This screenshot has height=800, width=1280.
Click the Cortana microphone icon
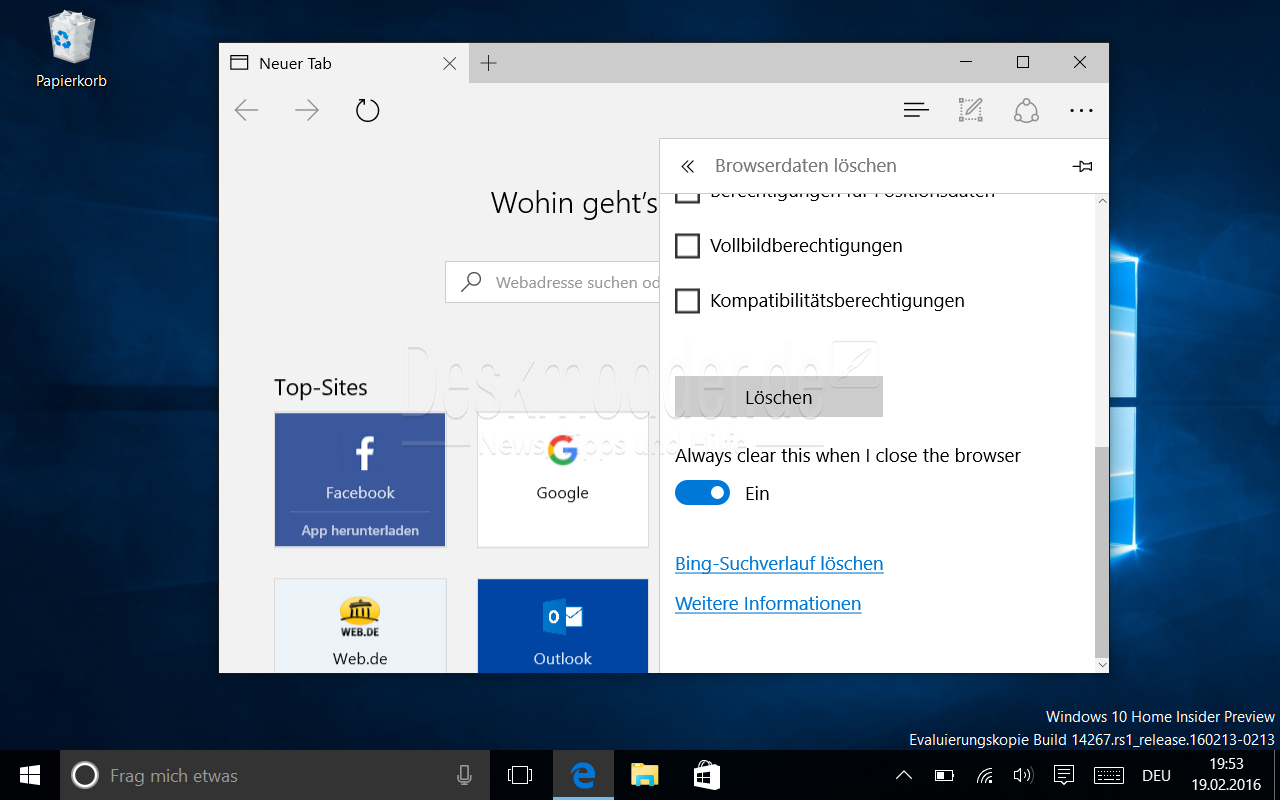pyautogui.click(x=464, y=775)
